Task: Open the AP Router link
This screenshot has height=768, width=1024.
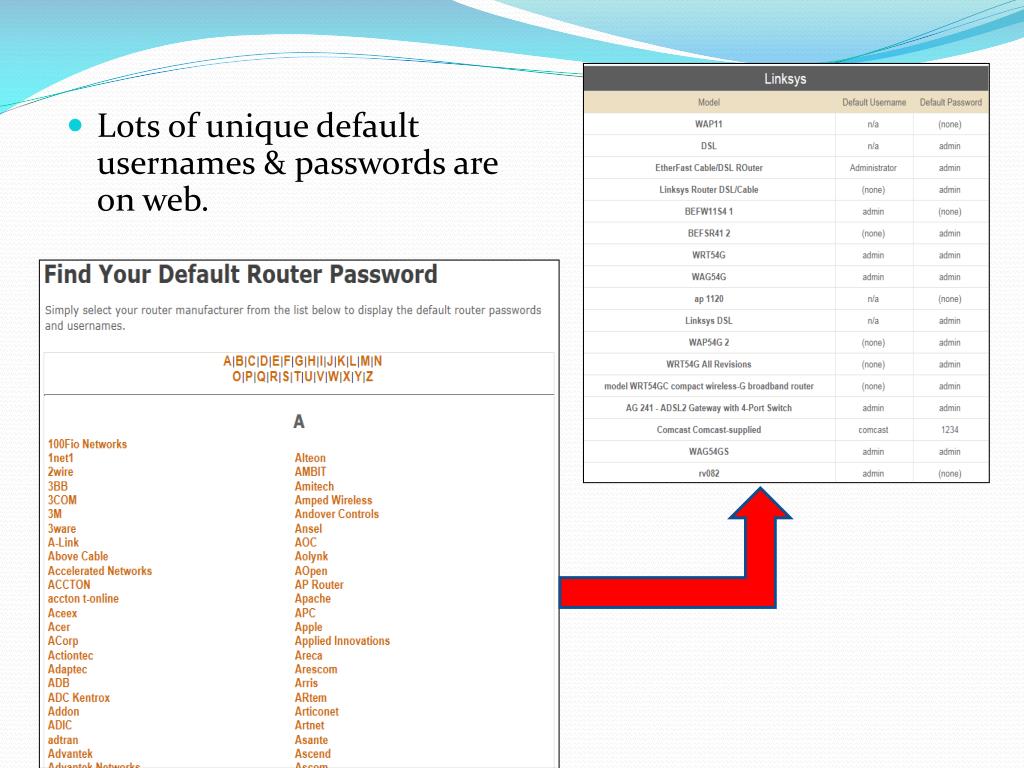Action: 319,585
